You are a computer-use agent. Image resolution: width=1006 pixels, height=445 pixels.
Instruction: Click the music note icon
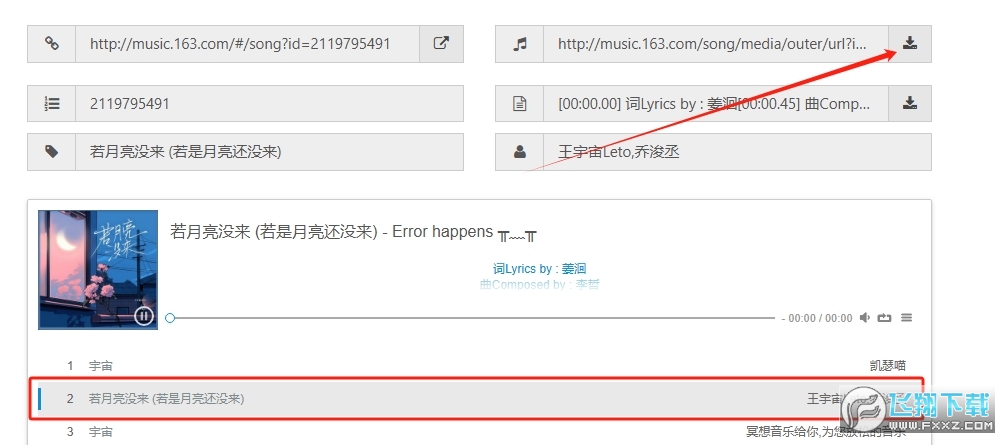tap(520, 44)
